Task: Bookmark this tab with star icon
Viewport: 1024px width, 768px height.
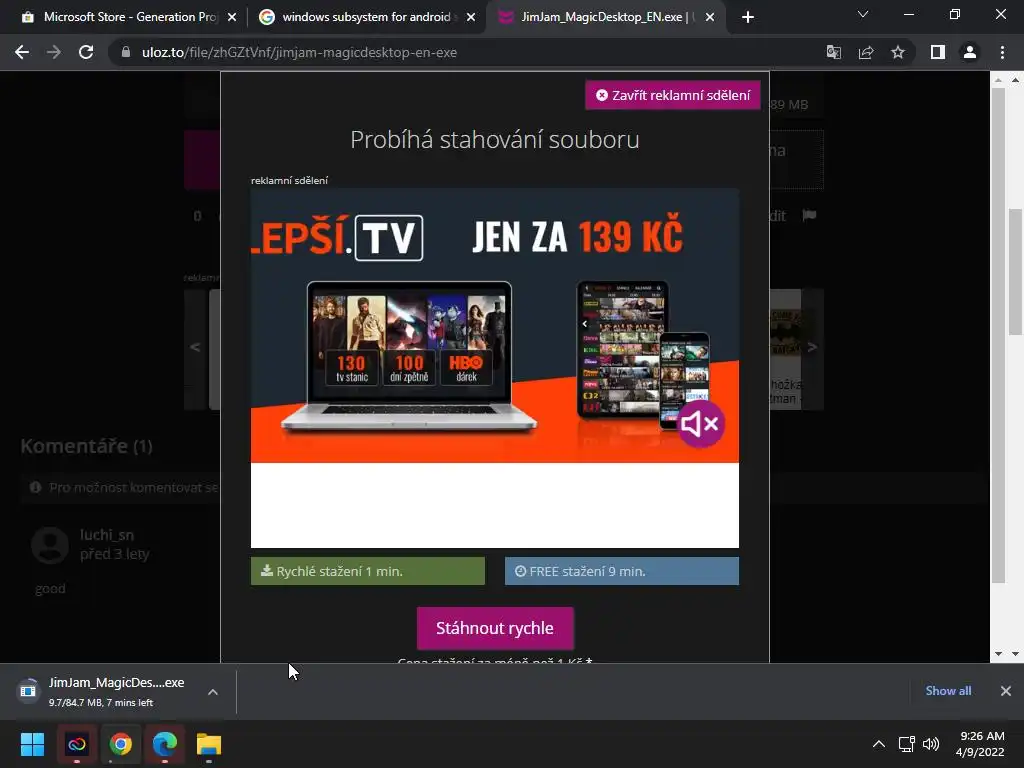Action: point(898,52)
